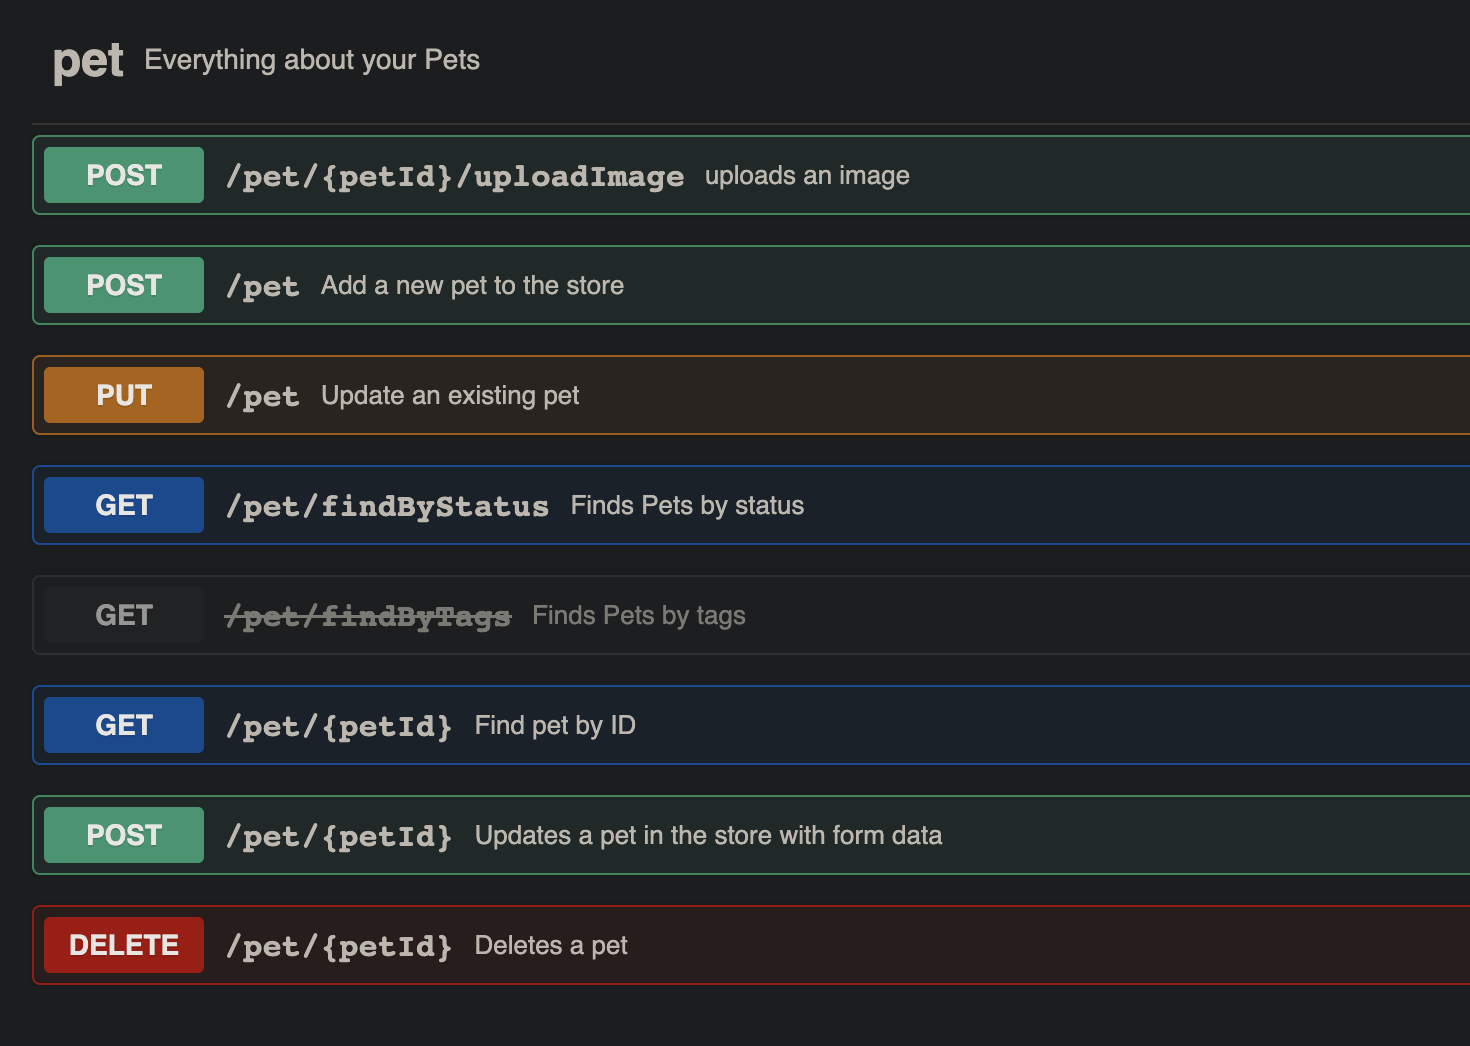Open the deprecated /pet/findByTags path
The image size is (1470, 1046).
click(368, 616)
